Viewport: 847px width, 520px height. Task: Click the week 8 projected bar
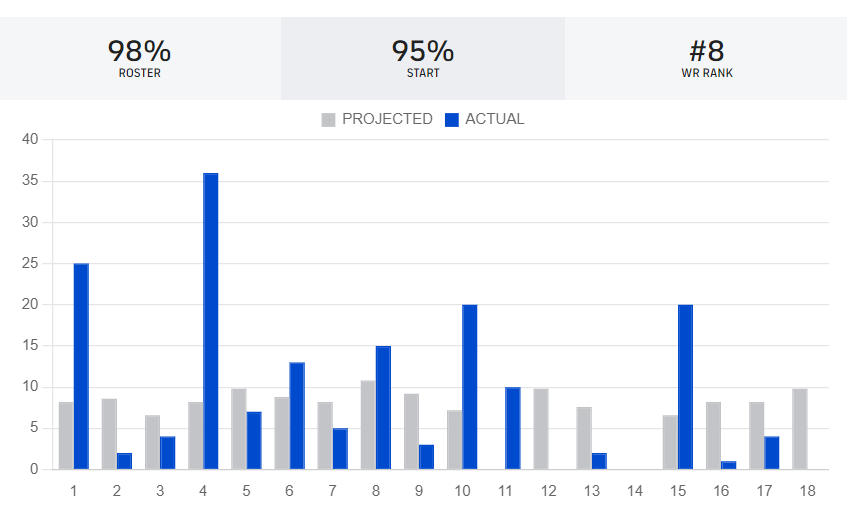click(x=368, y=425)
